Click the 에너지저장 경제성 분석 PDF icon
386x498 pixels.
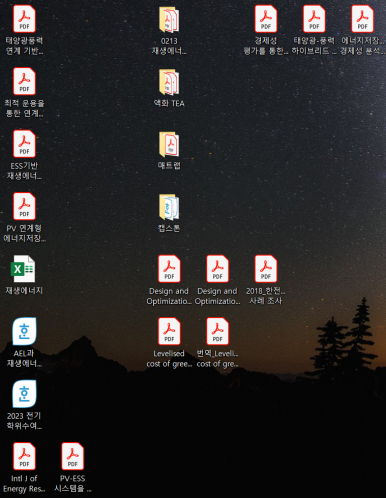(x=363, y=19)
